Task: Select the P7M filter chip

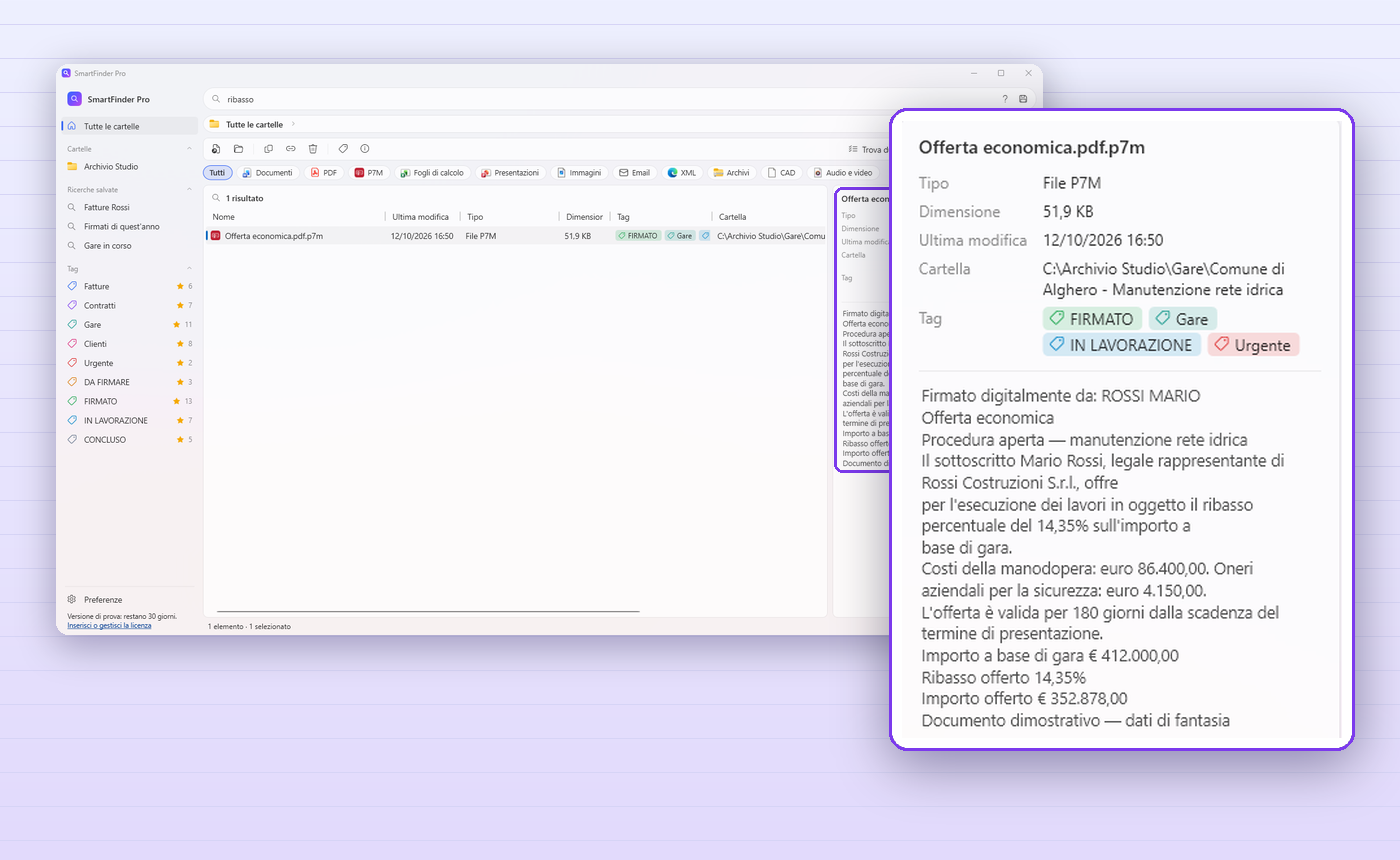Action: (x=369, y=173)
